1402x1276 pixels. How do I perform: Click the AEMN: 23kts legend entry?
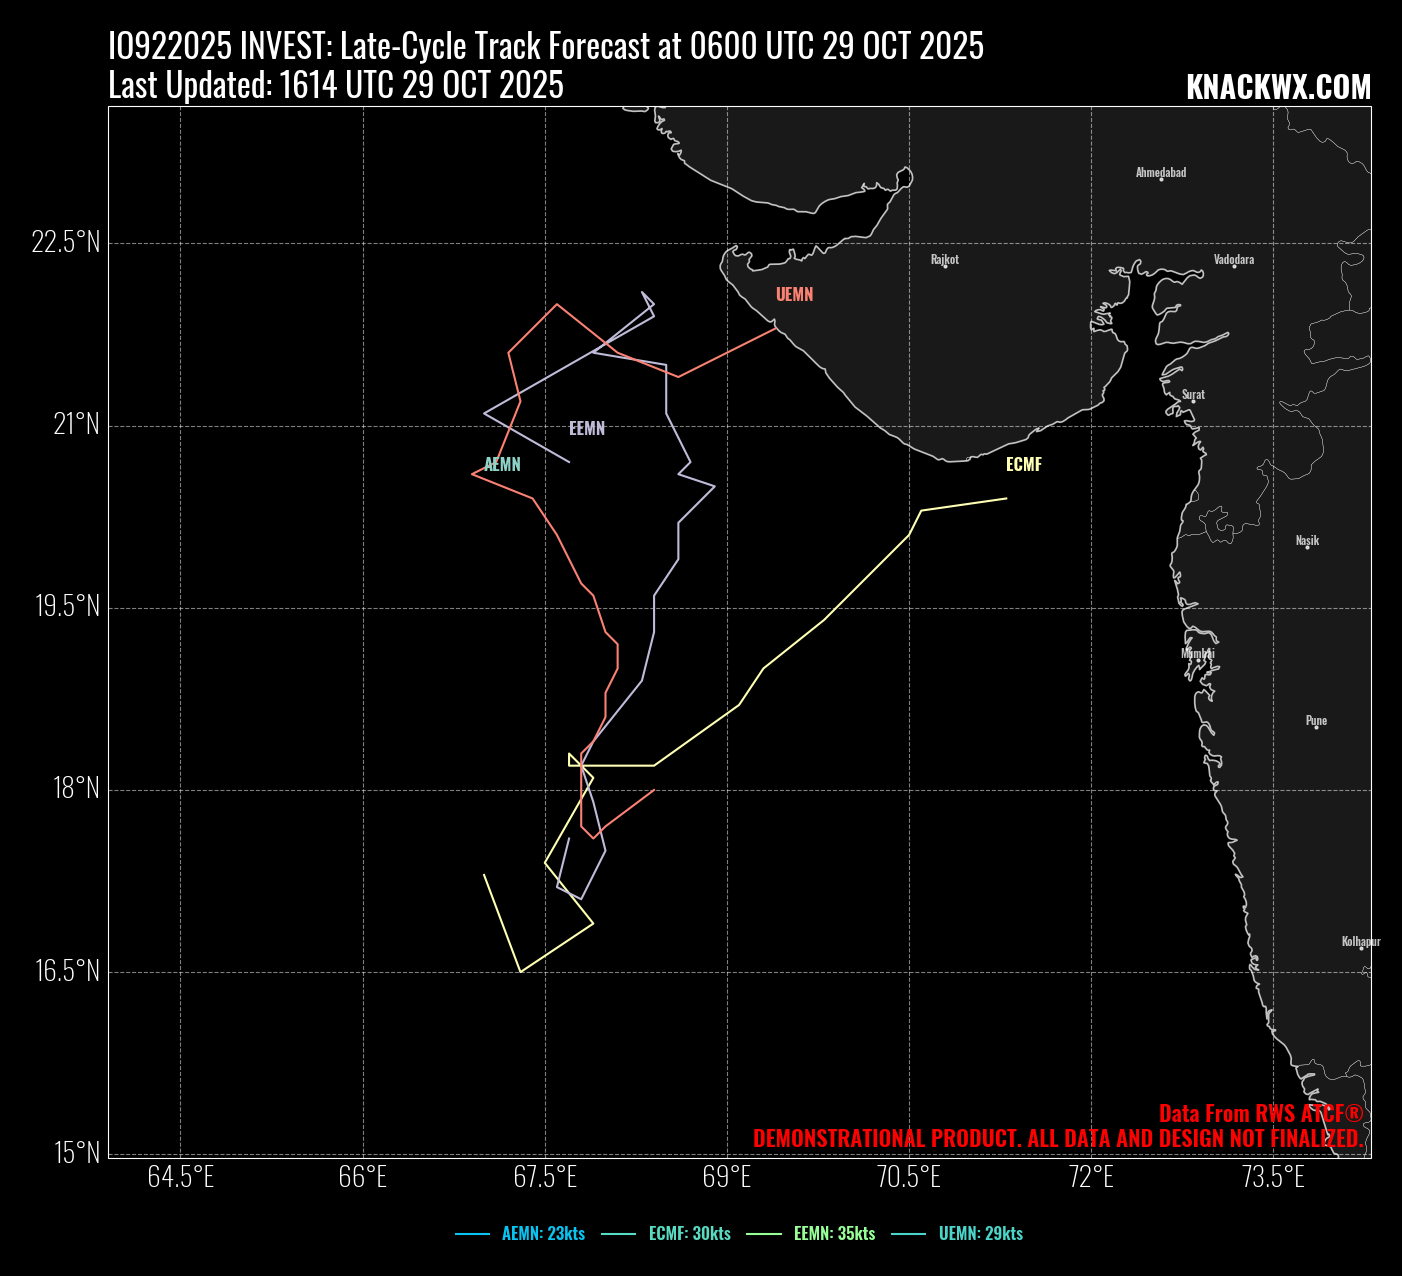click(543, 1234)
